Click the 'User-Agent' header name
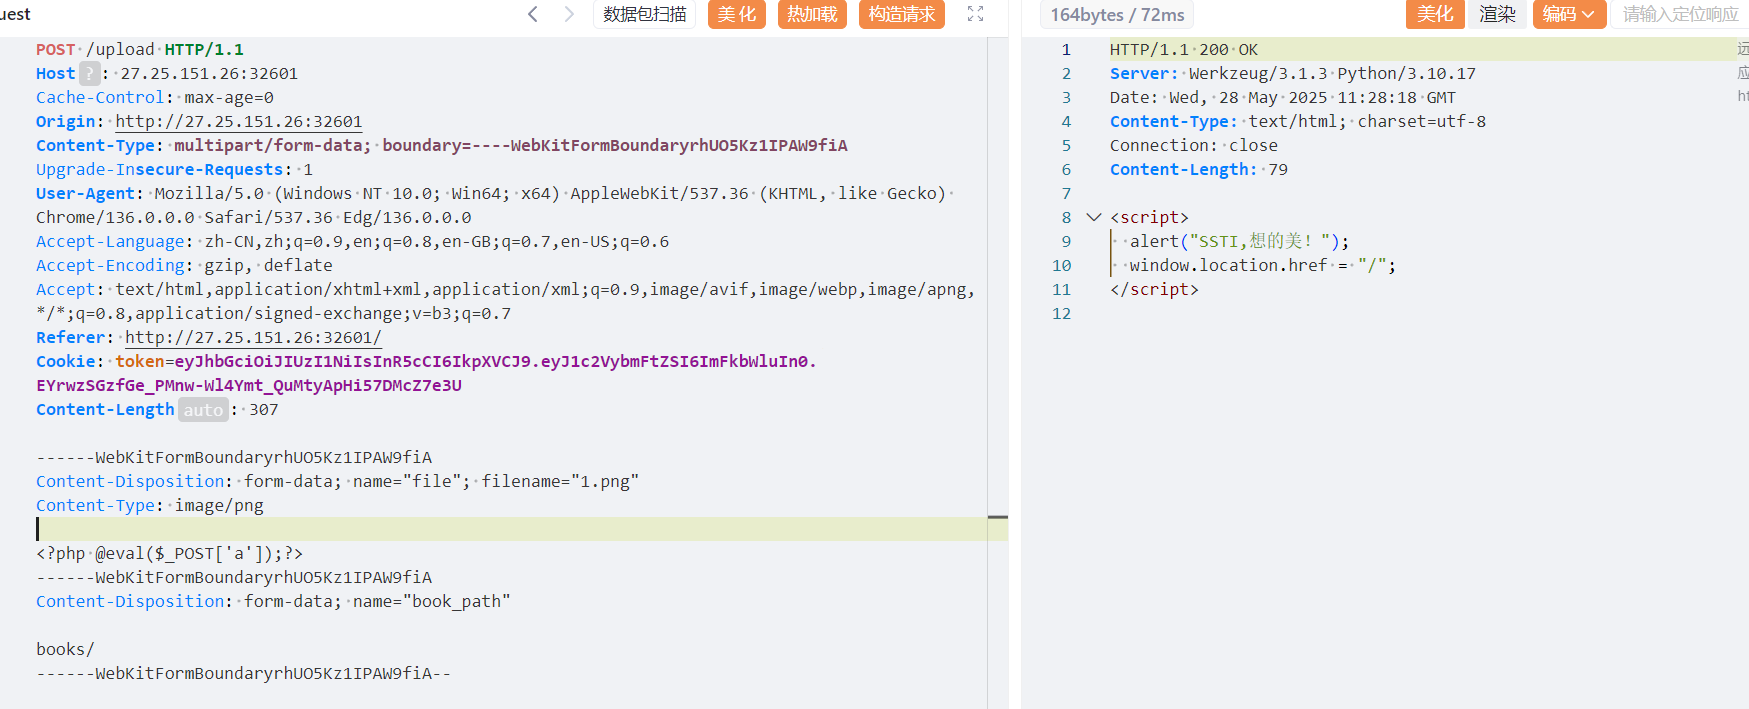 tap(85, 193)
